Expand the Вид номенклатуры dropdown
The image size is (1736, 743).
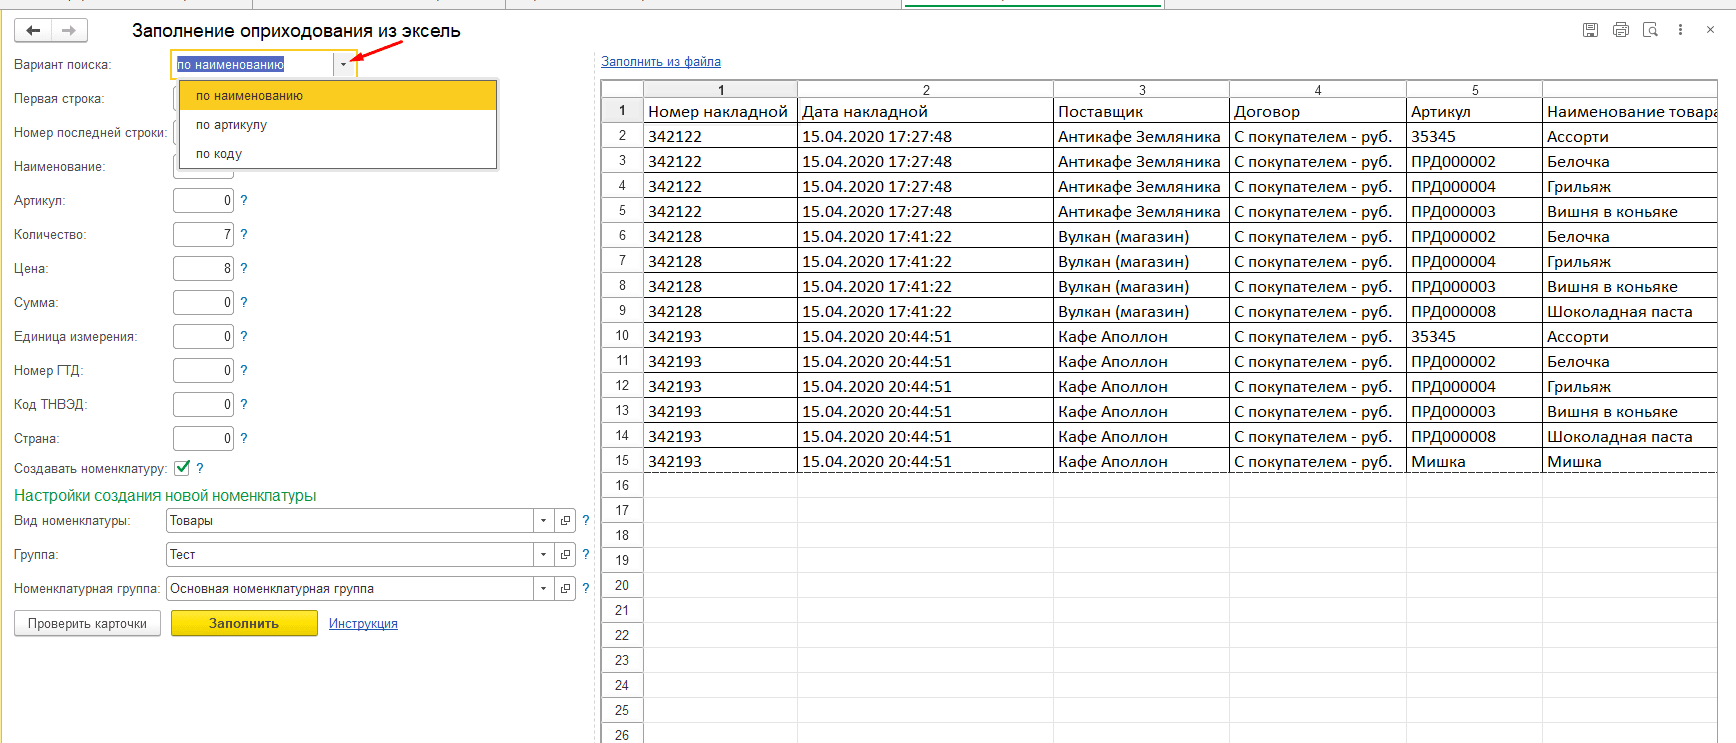[543, 520]
